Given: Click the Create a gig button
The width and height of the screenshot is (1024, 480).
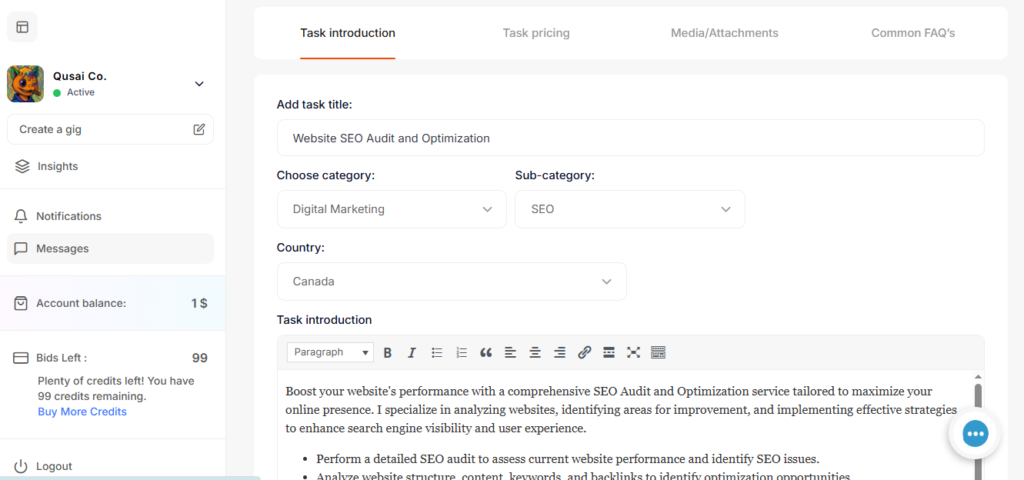Looking at the screenshot, I should click(x=110, y=129).
